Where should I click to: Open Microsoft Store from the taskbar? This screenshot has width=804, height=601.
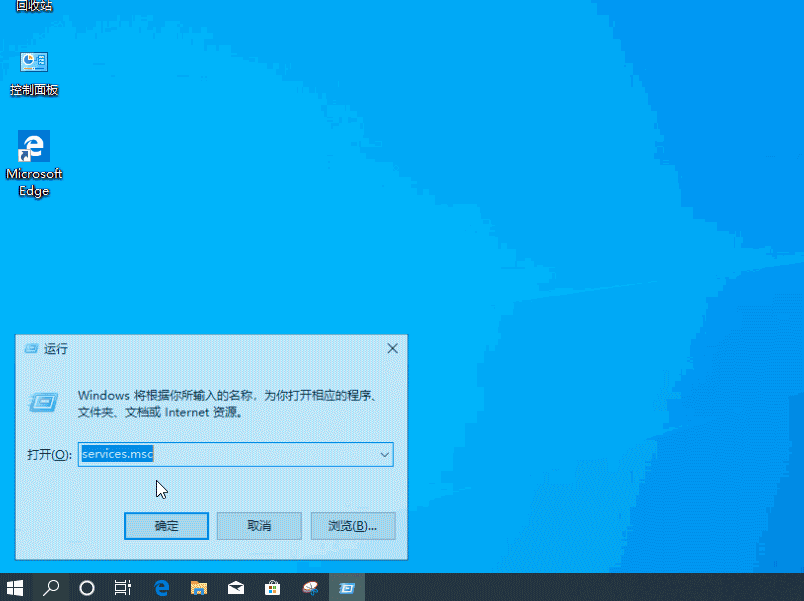click(x=272, y=588)
